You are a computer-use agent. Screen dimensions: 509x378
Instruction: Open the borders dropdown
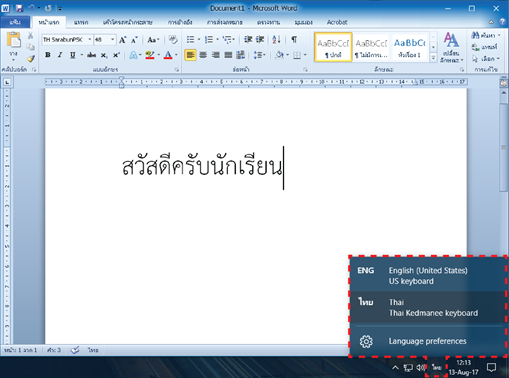click(305, 55)
